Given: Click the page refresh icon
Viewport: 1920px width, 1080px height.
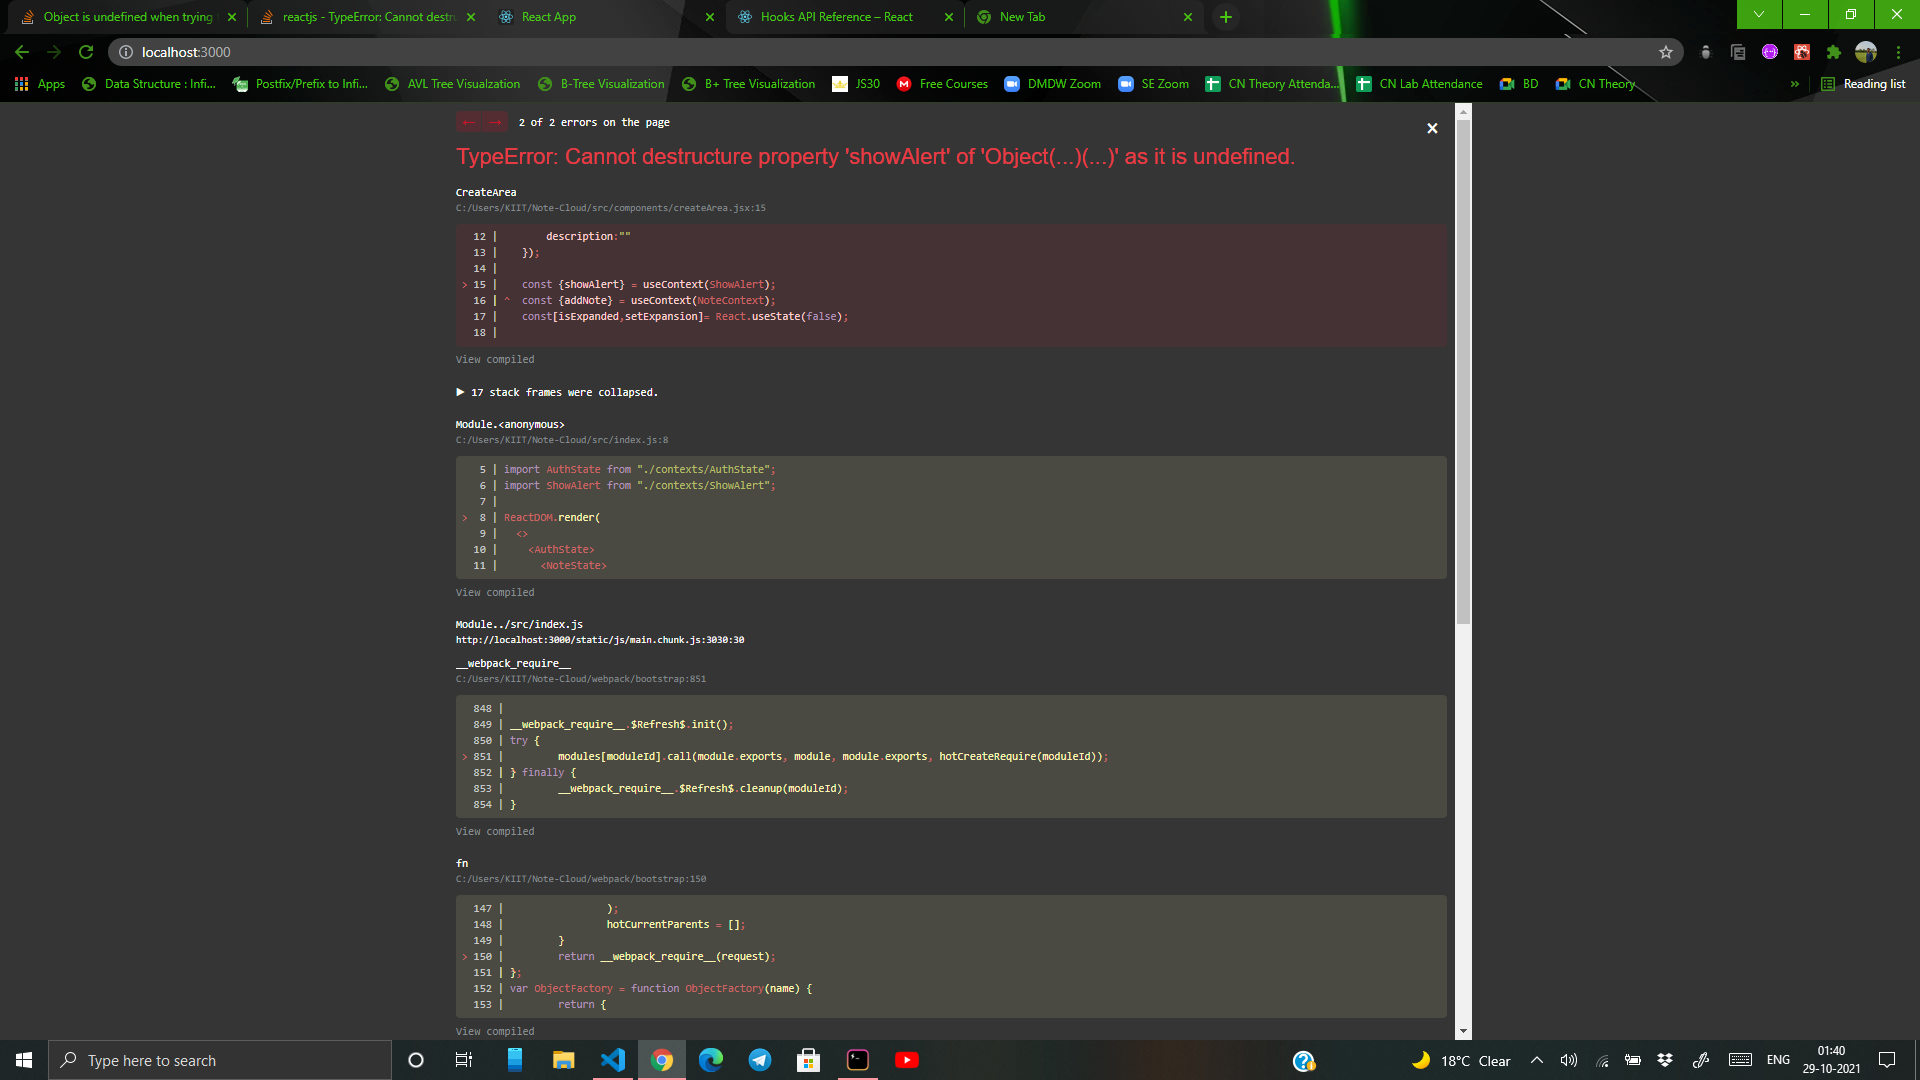Looking at the screenshot, I should tap(84, 51).
